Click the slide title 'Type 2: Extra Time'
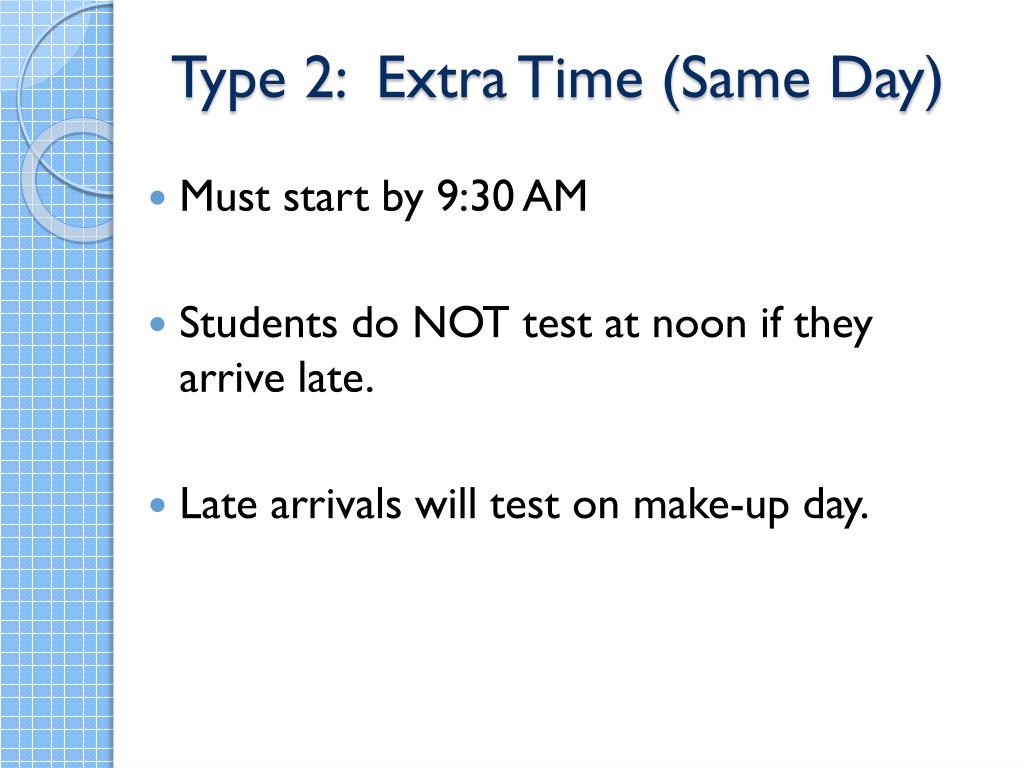 [x=556, y=81]
